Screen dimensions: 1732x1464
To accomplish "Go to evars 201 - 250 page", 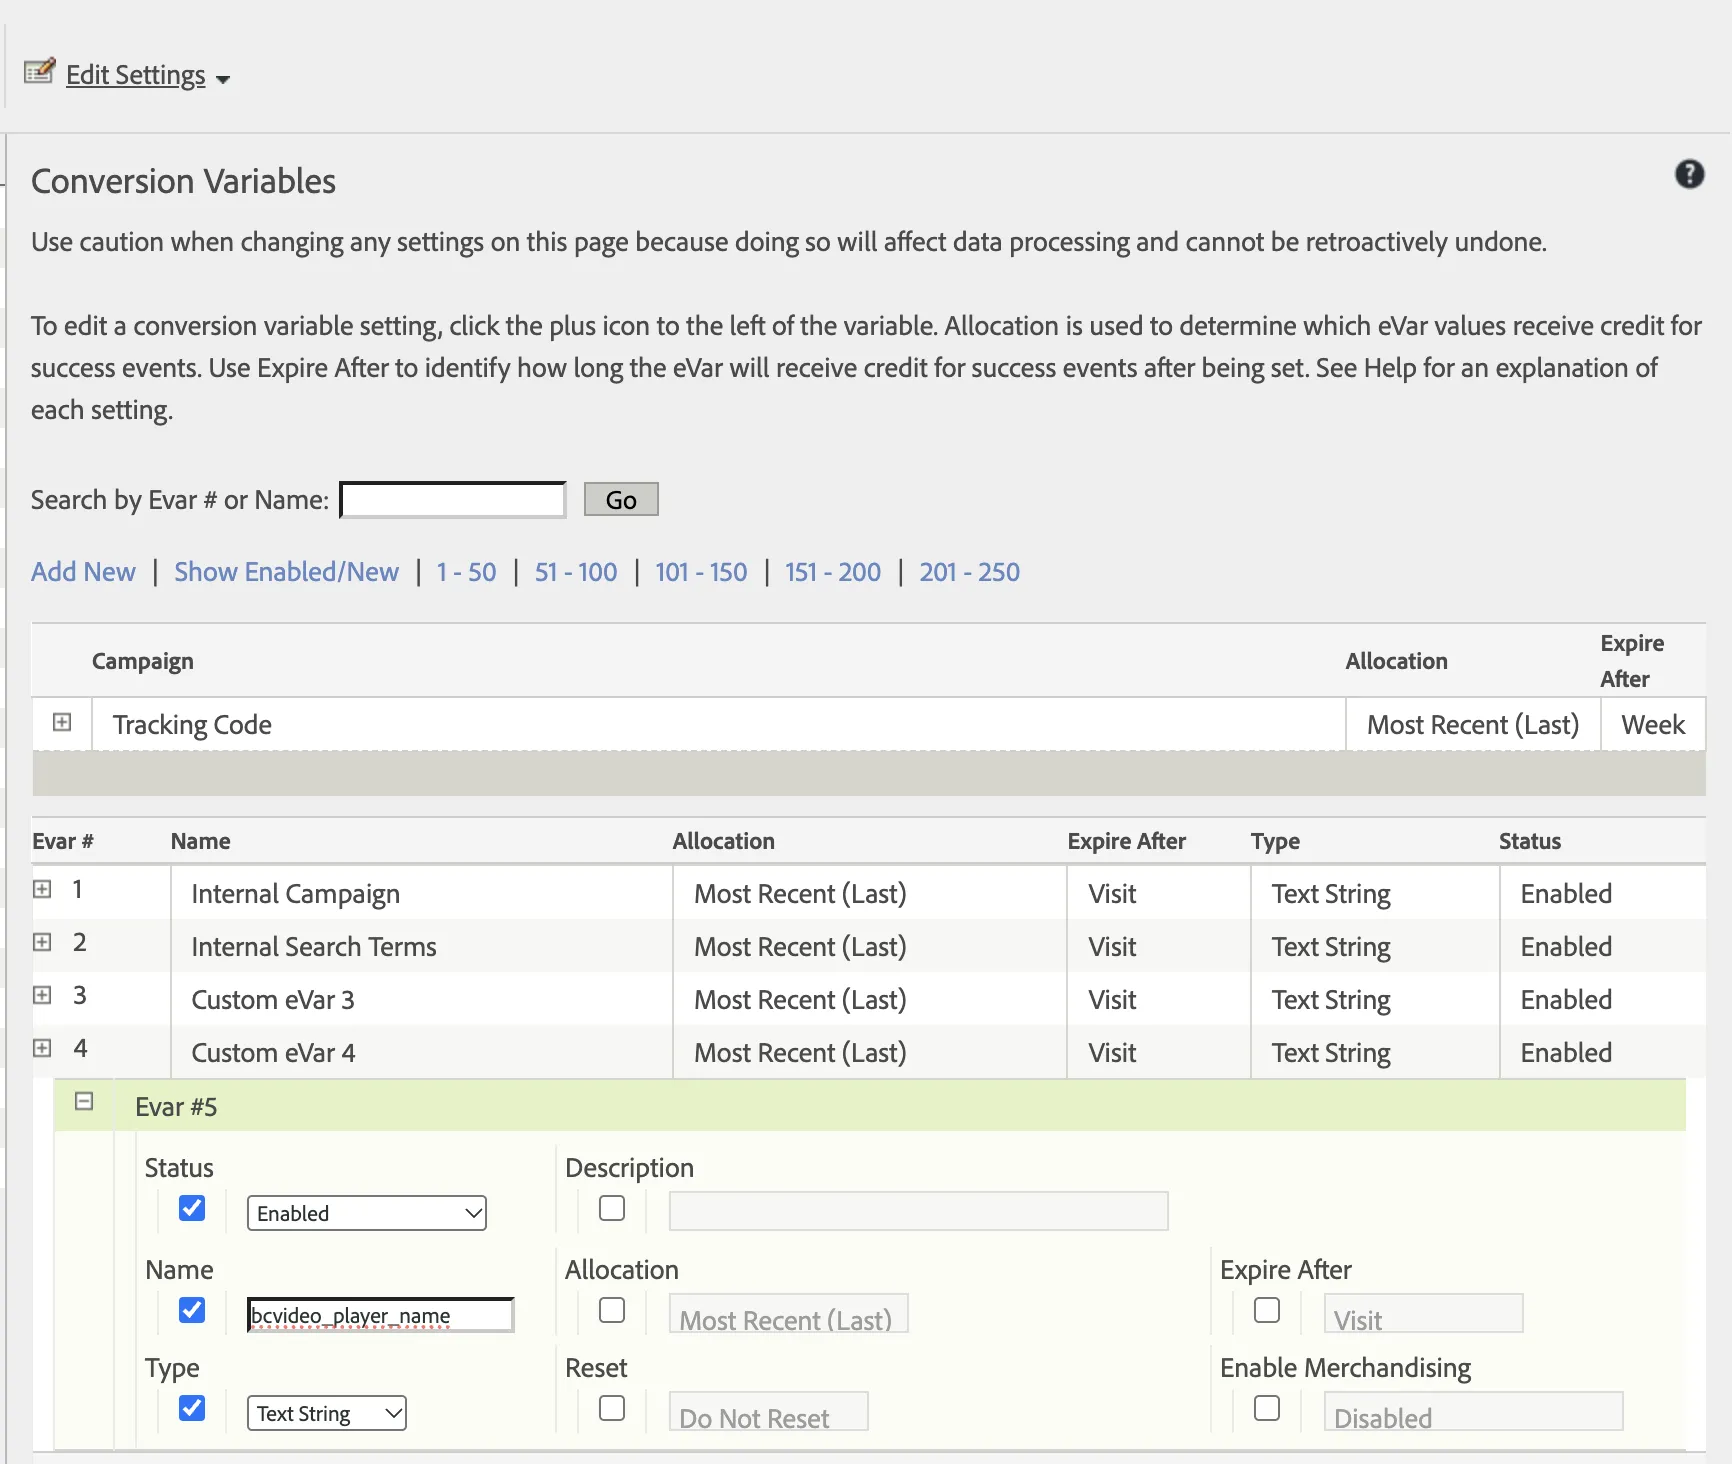I will (970, 572).
